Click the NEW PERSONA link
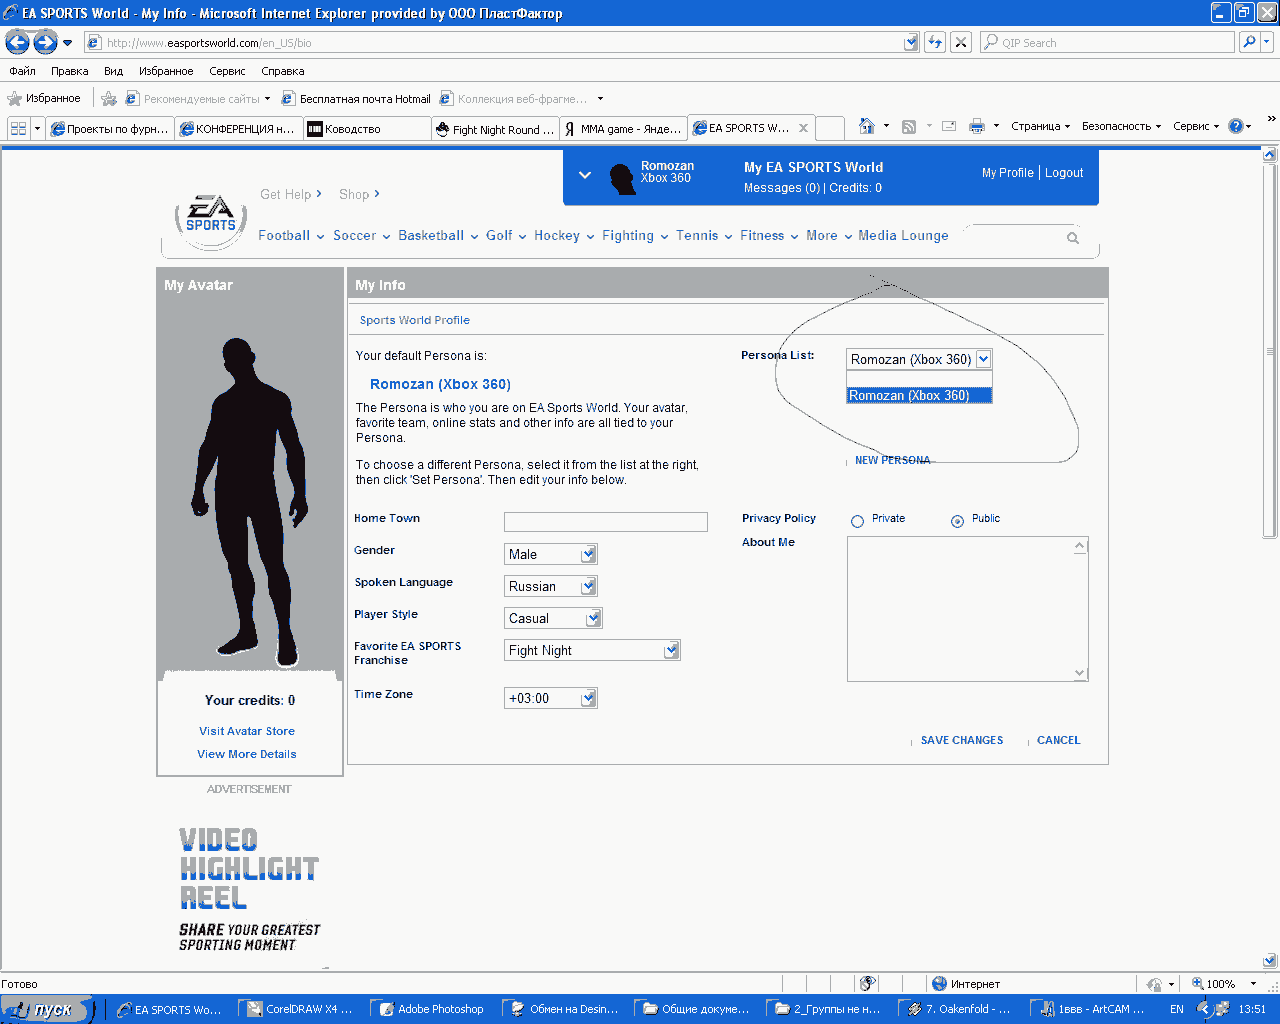Image resolution: width=1280 pixels, height=1024 pixels. (x=892, y=460)
